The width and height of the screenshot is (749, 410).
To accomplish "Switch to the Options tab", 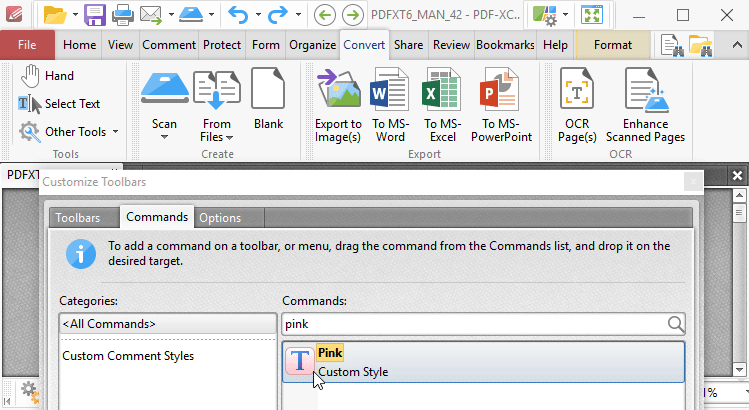I will pos(219,217).
